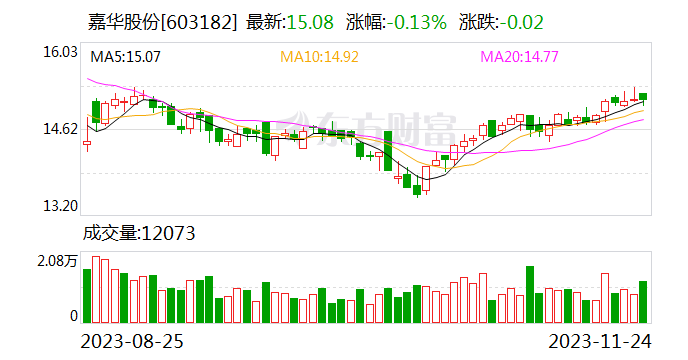The width and height of the screenshot is (688, 360).
Task: Click the latest price 15.08 value
Action: 310,22
